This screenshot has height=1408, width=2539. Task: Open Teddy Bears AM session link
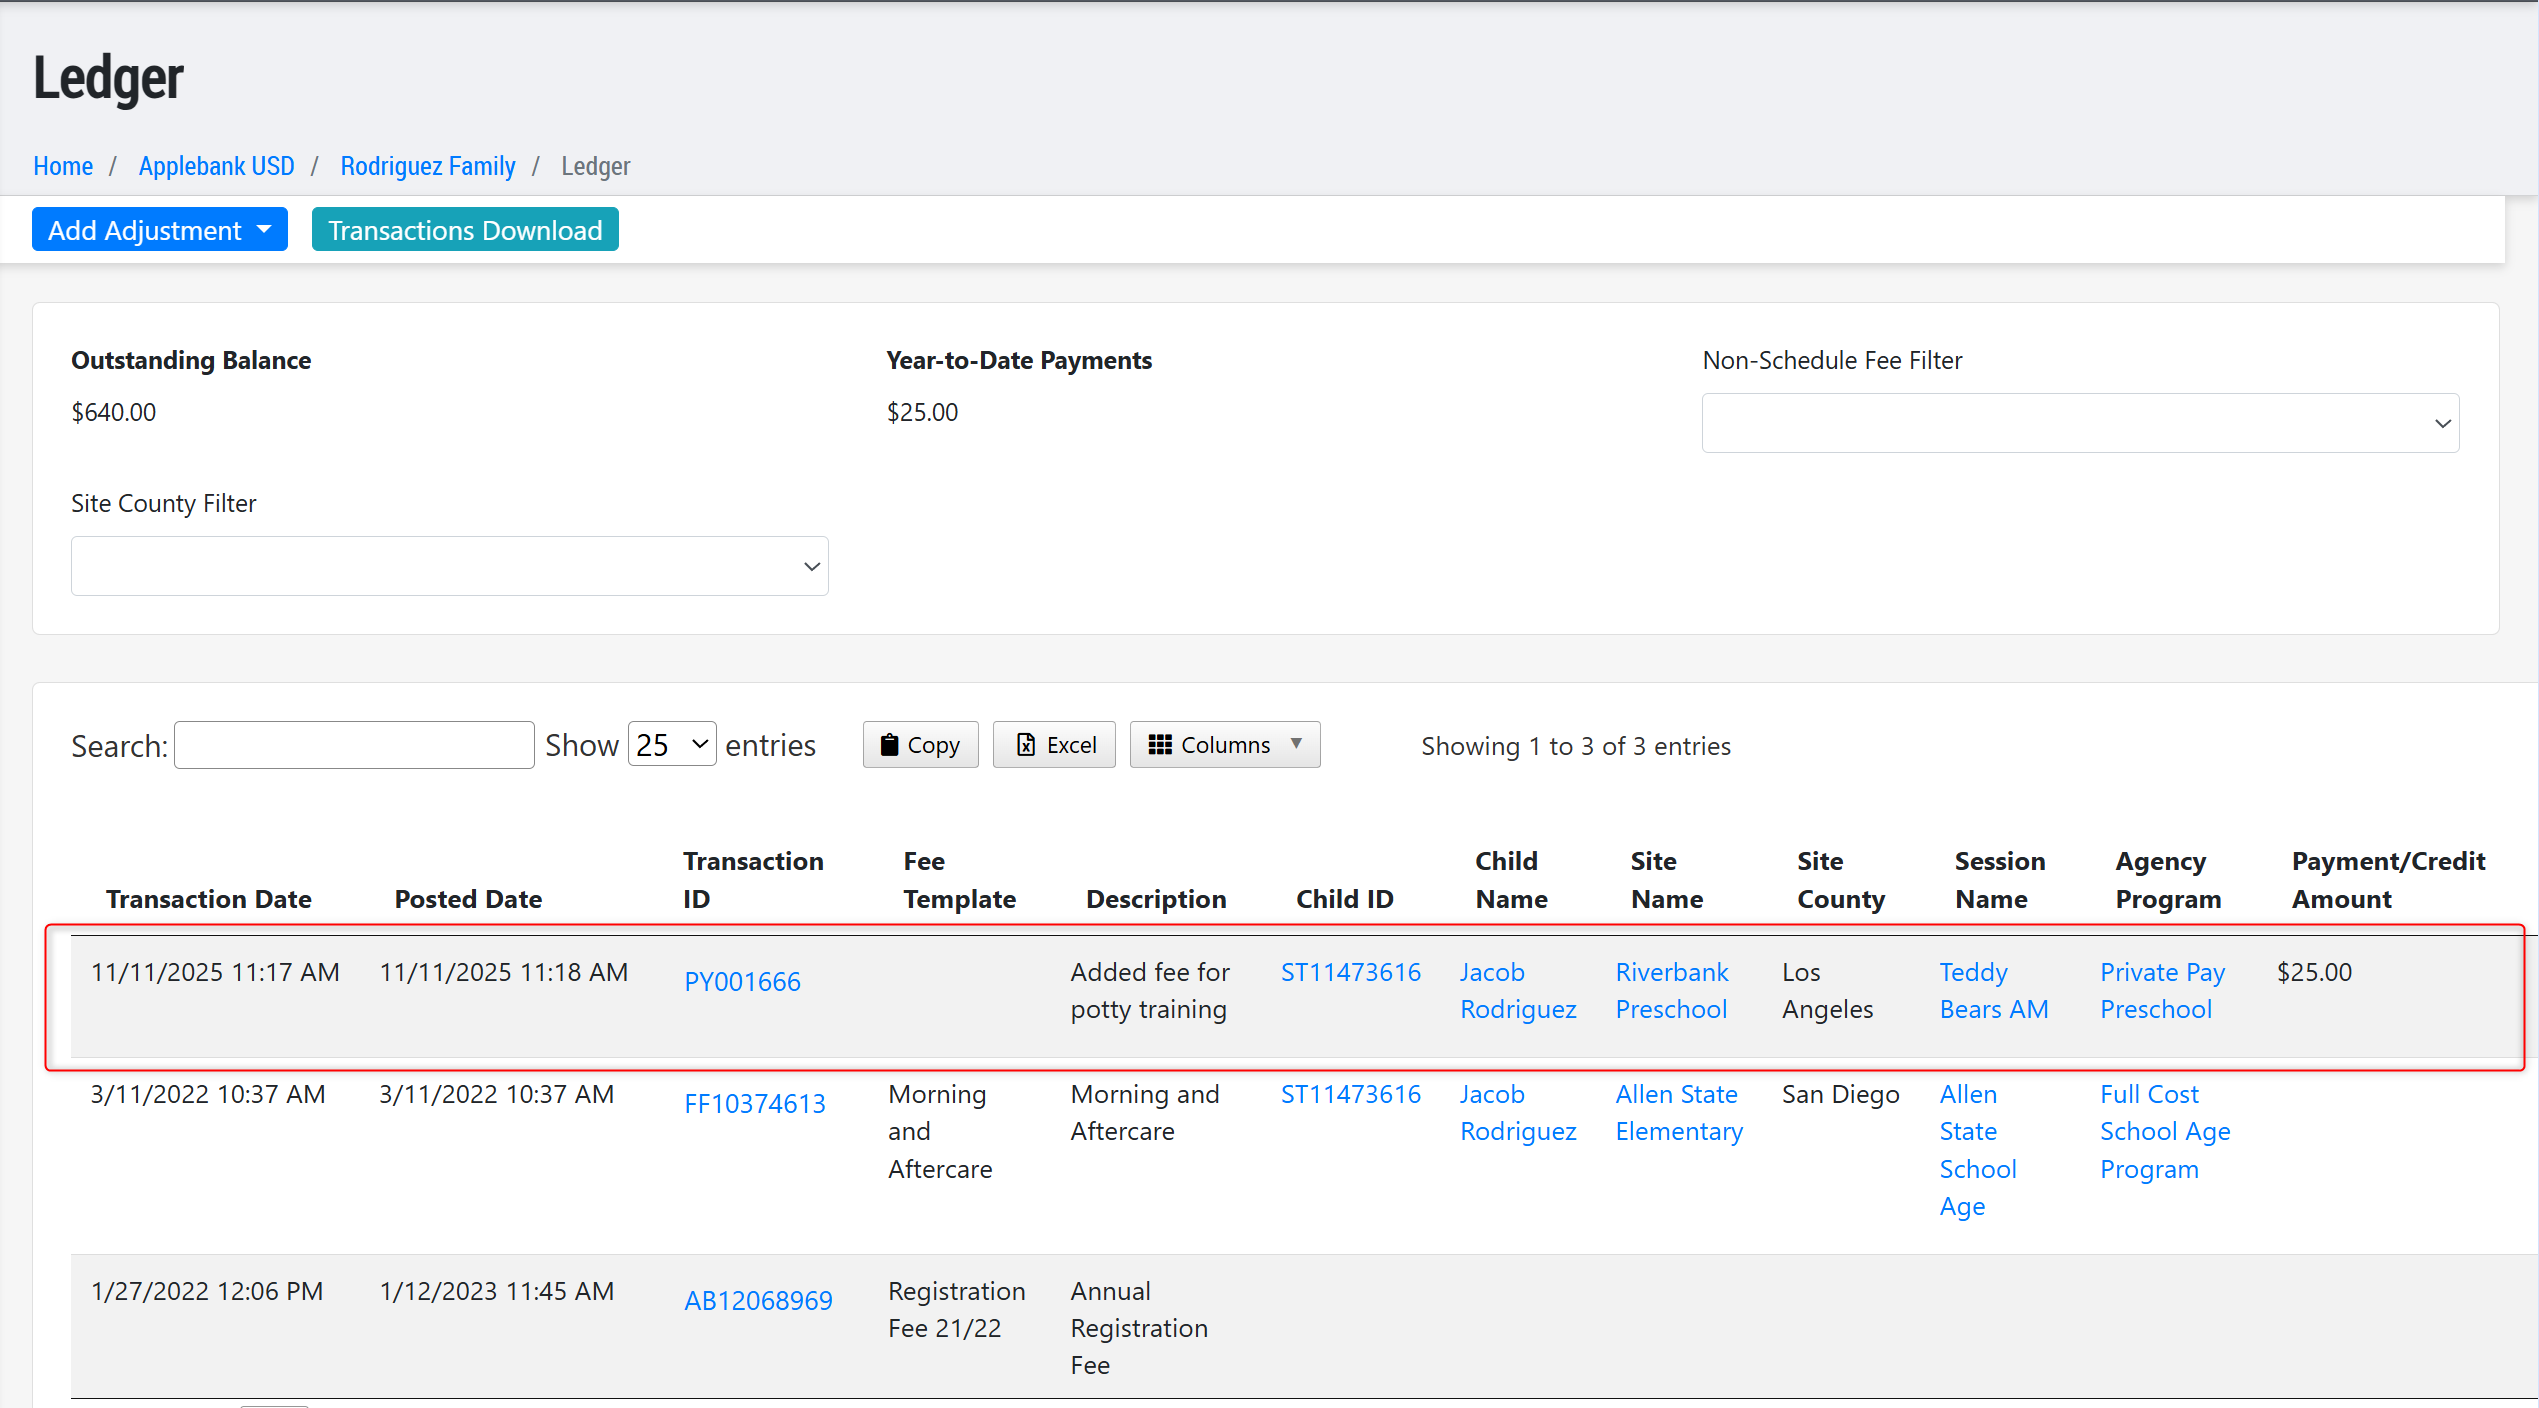1993,990
